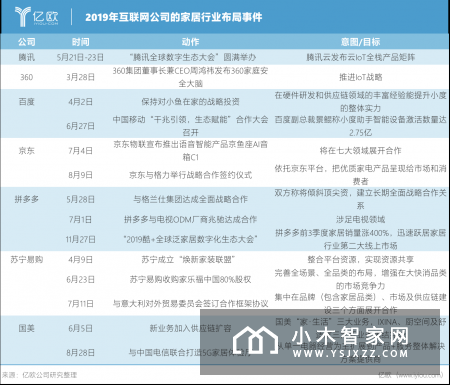Select the date 8月28日
Screen dimensions: 450x385
click(x=80, y=353)
